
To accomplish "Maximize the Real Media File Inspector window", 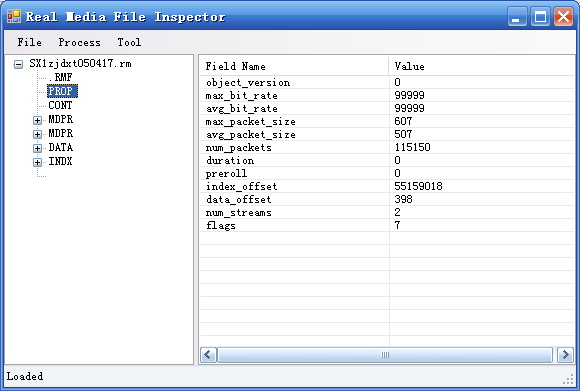I will [x=540, y=17].
